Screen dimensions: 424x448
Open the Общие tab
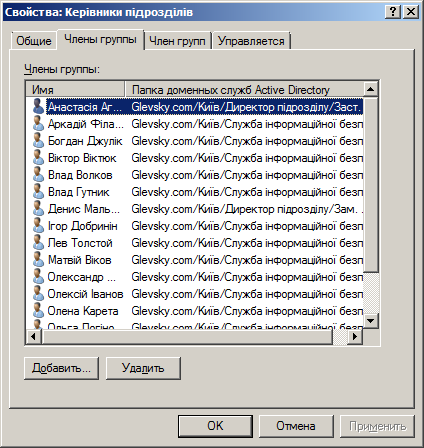[x=34, y=41]
